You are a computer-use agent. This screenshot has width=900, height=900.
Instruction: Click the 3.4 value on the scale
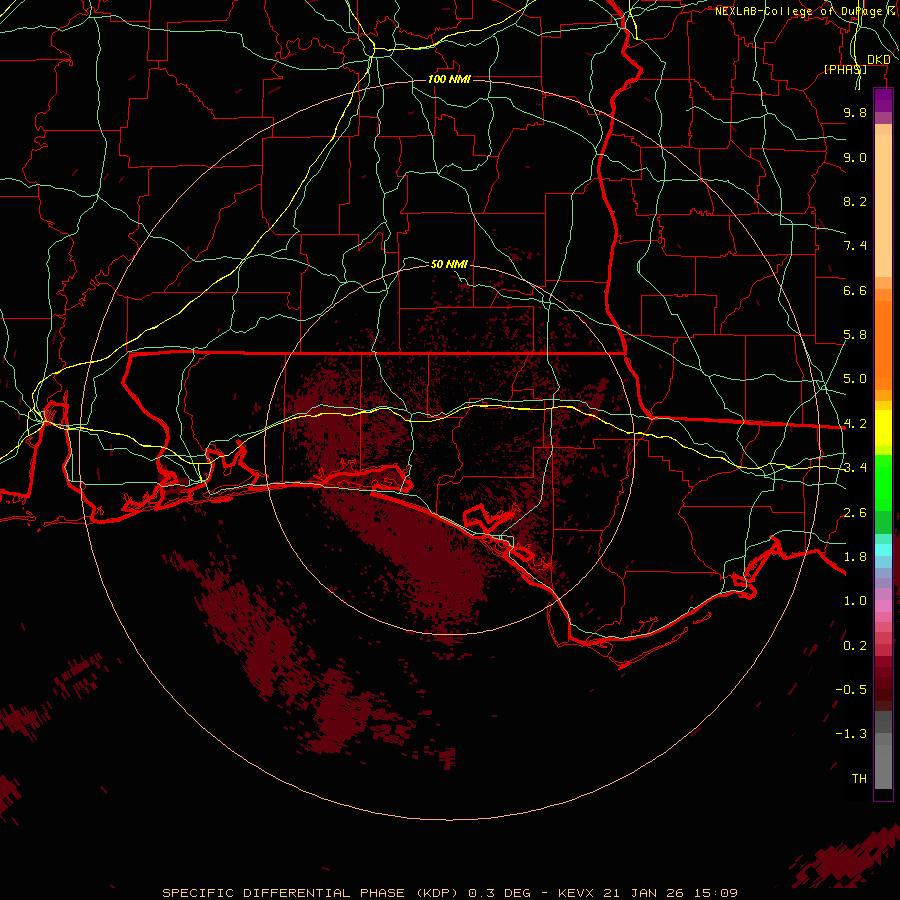pos(855,468)
